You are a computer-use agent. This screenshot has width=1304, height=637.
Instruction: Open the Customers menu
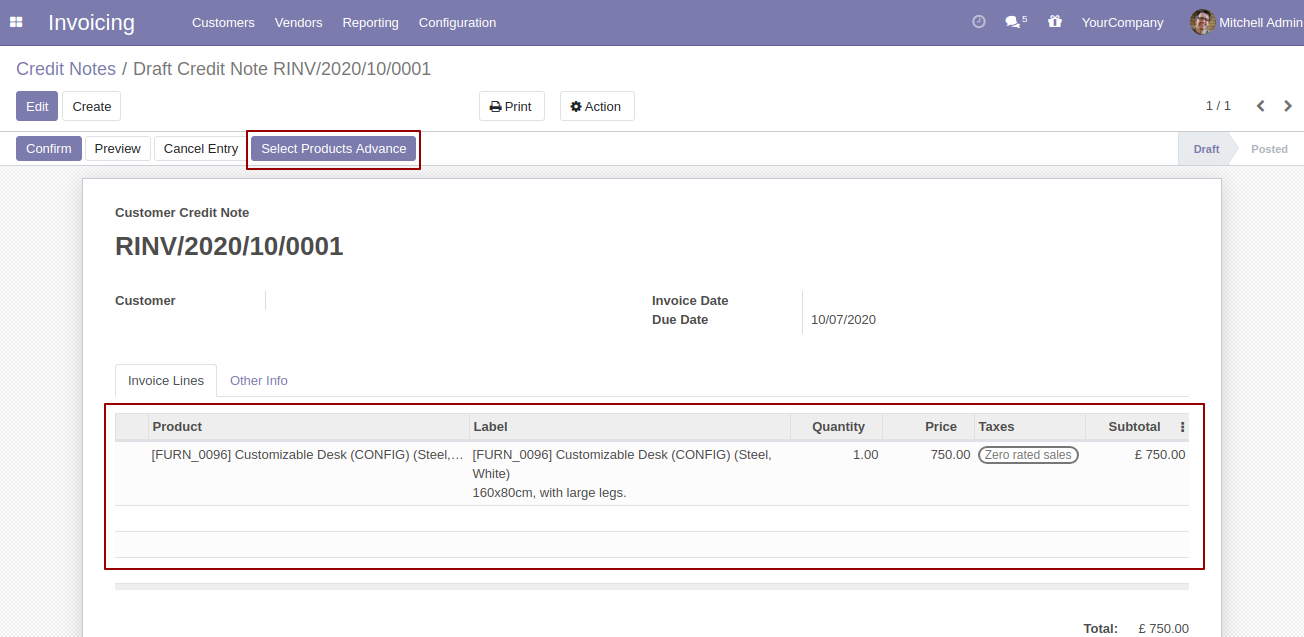223,22
